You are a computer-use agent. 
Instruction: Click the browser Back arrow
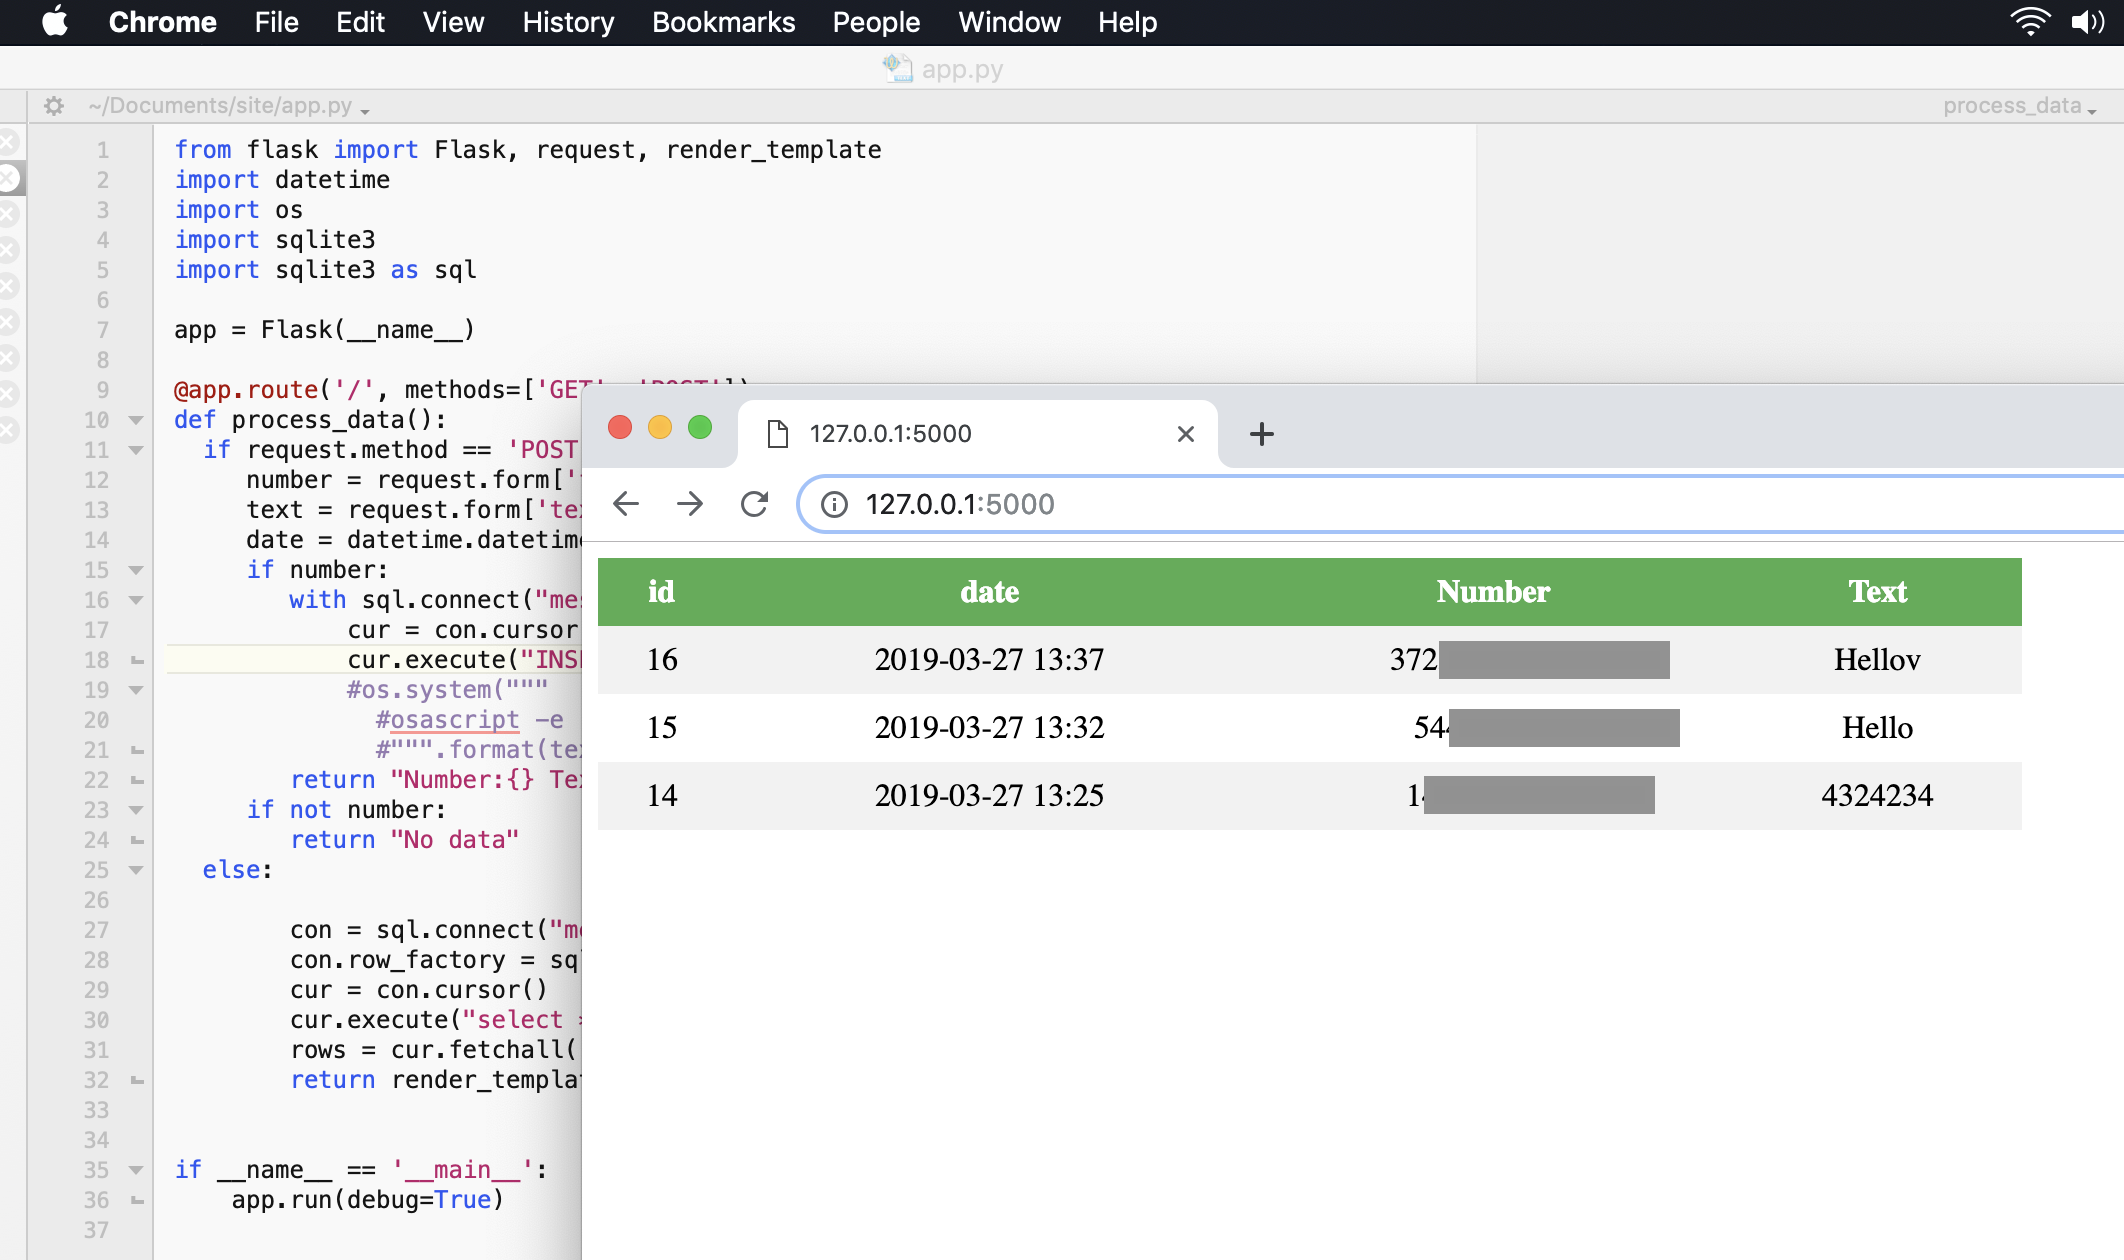pyautogui.click(x=626, y=504)
